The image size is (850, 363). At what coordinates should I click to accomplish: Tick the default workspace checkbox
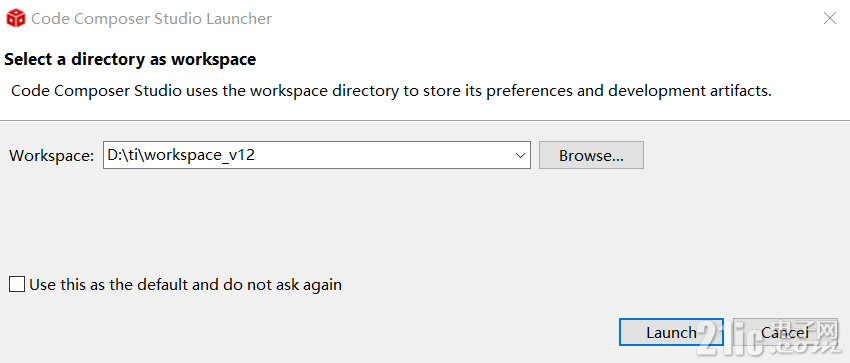pos(17,284)
